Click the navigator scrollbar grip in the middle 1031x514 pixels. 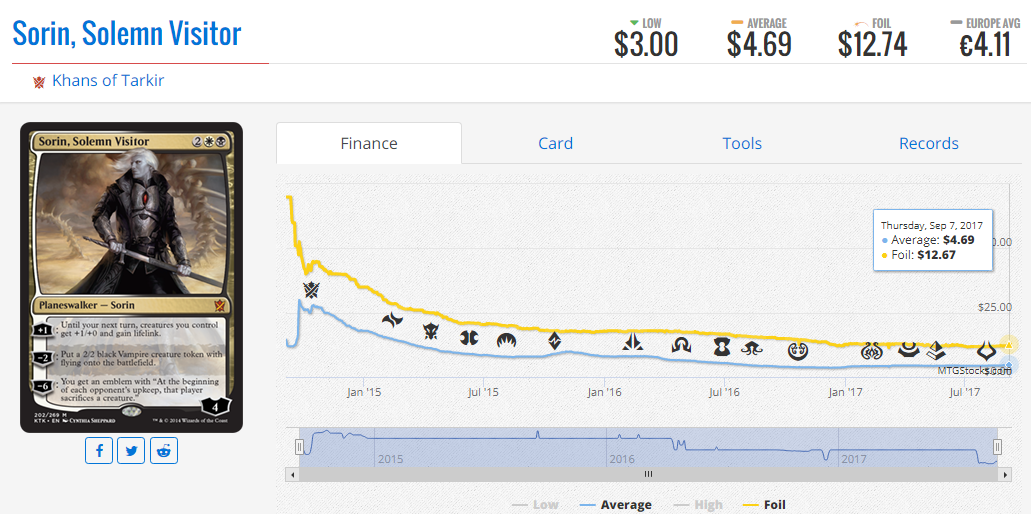pos(648,474)
